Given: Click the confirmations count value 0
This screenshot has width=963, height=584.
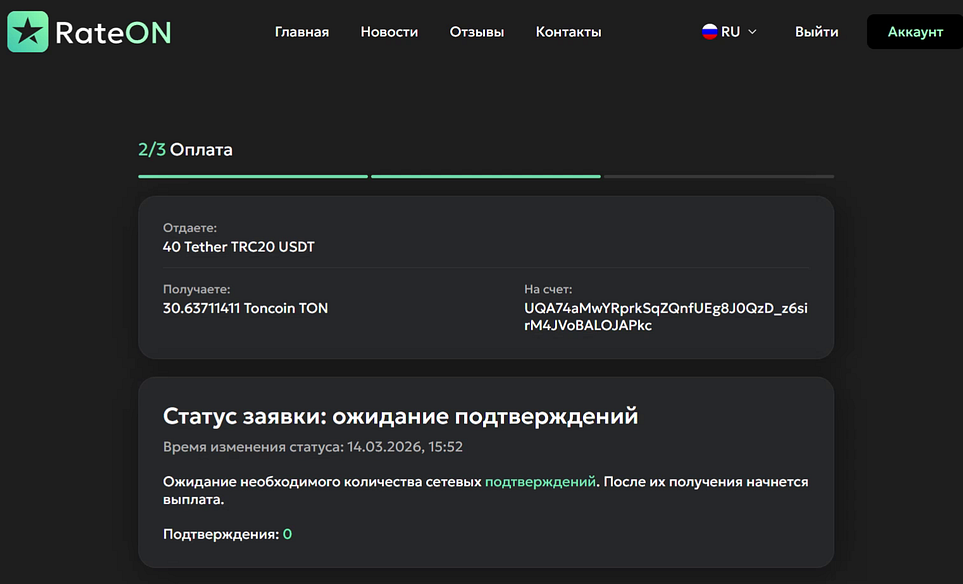Looking at the screenshot, I should point(287,535).
